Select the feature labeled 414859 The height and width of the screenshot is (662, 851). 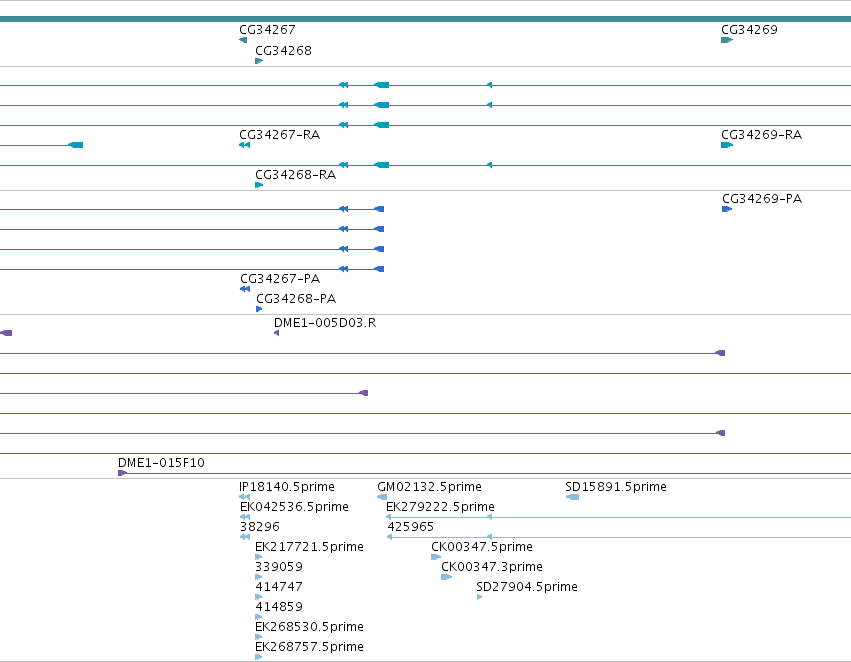259,617
